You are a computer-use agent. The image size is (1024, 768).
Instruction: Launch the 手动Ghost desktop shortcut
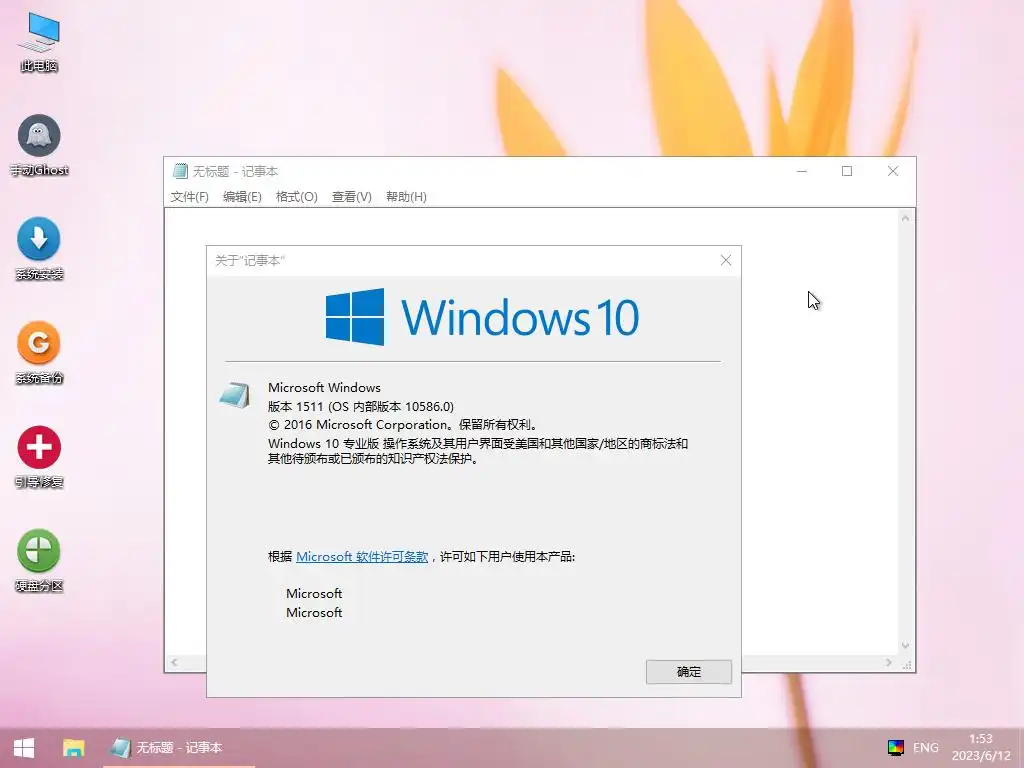[x=39, y=146]
